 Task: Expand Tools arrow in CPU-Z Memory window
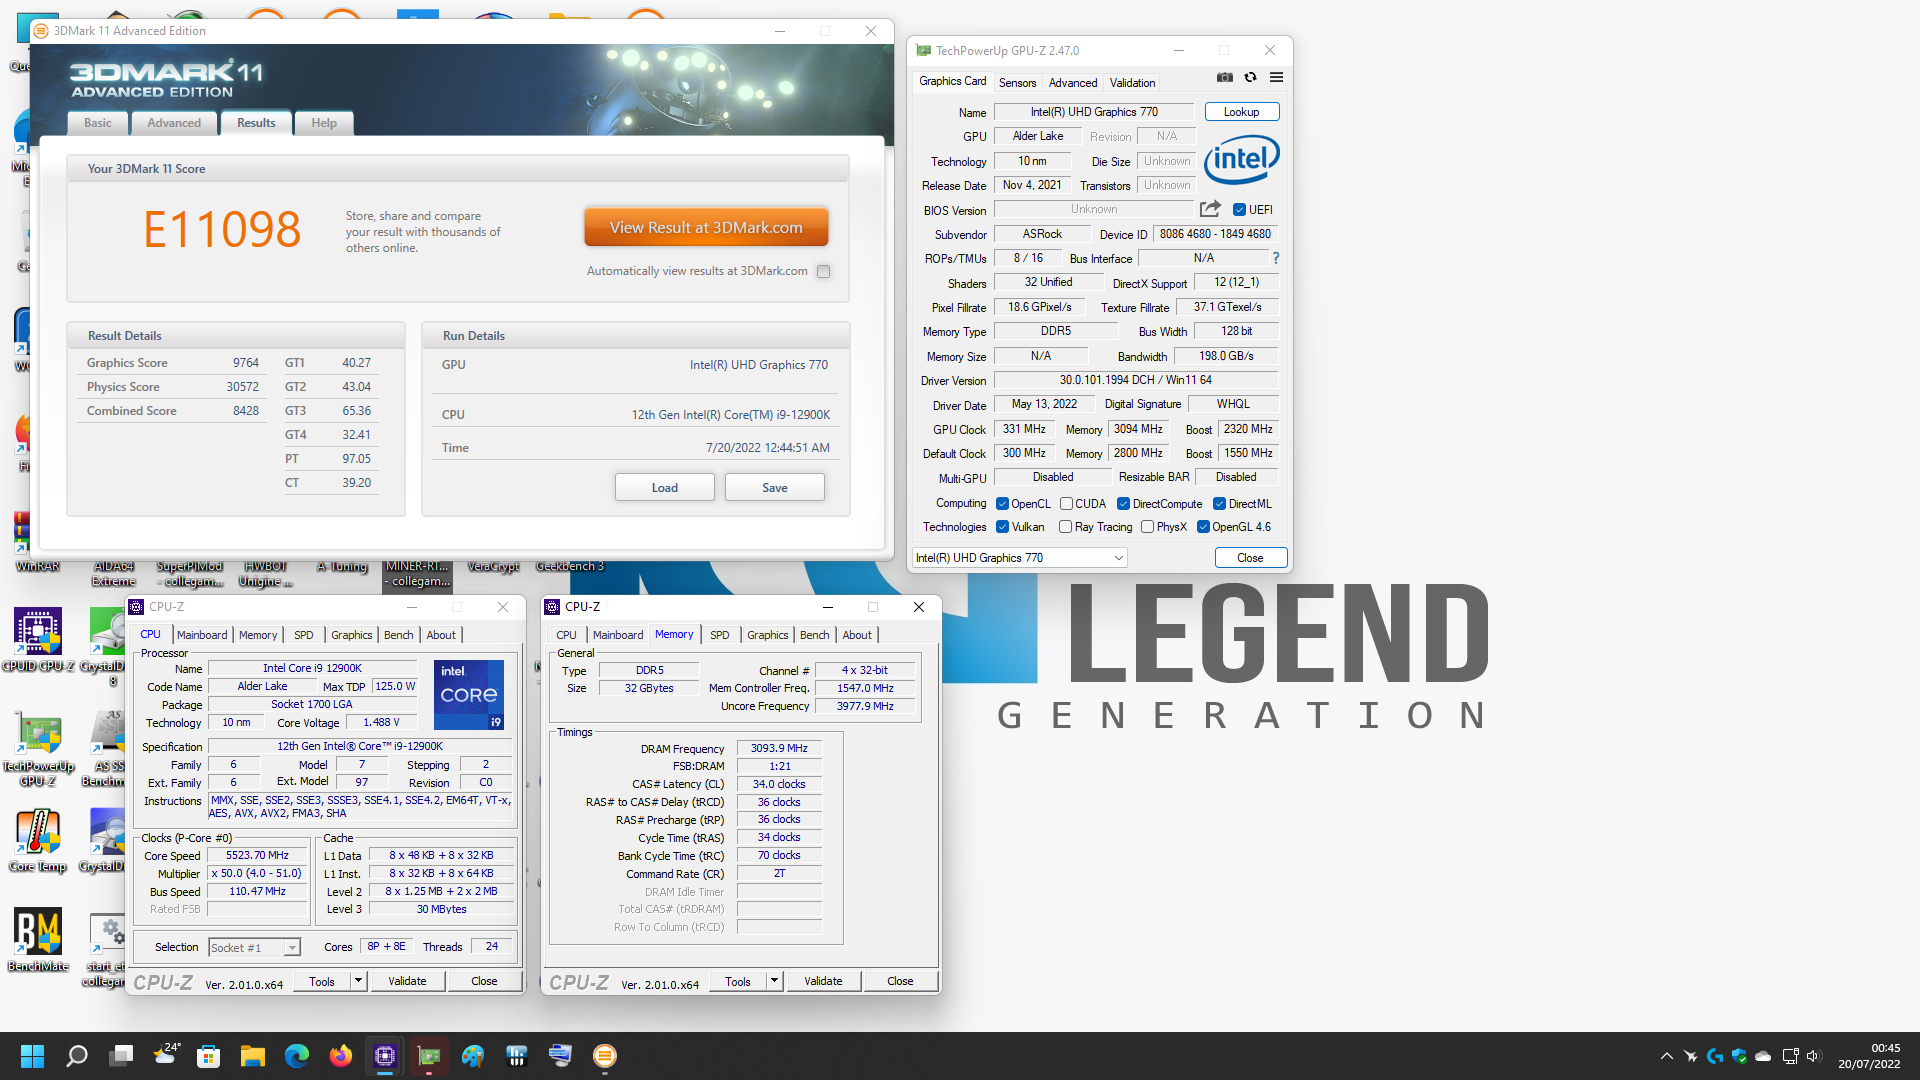tap(774, 981)
